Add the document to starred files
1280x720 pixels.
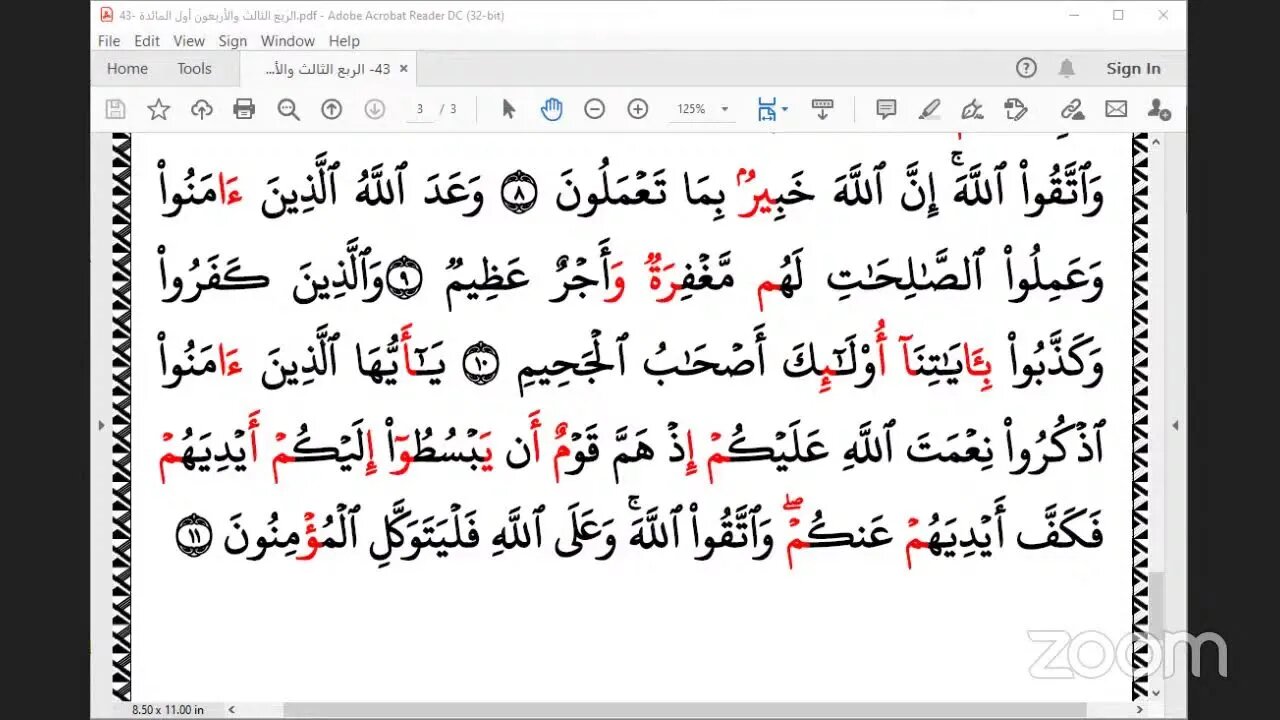[x=158, y=109]
